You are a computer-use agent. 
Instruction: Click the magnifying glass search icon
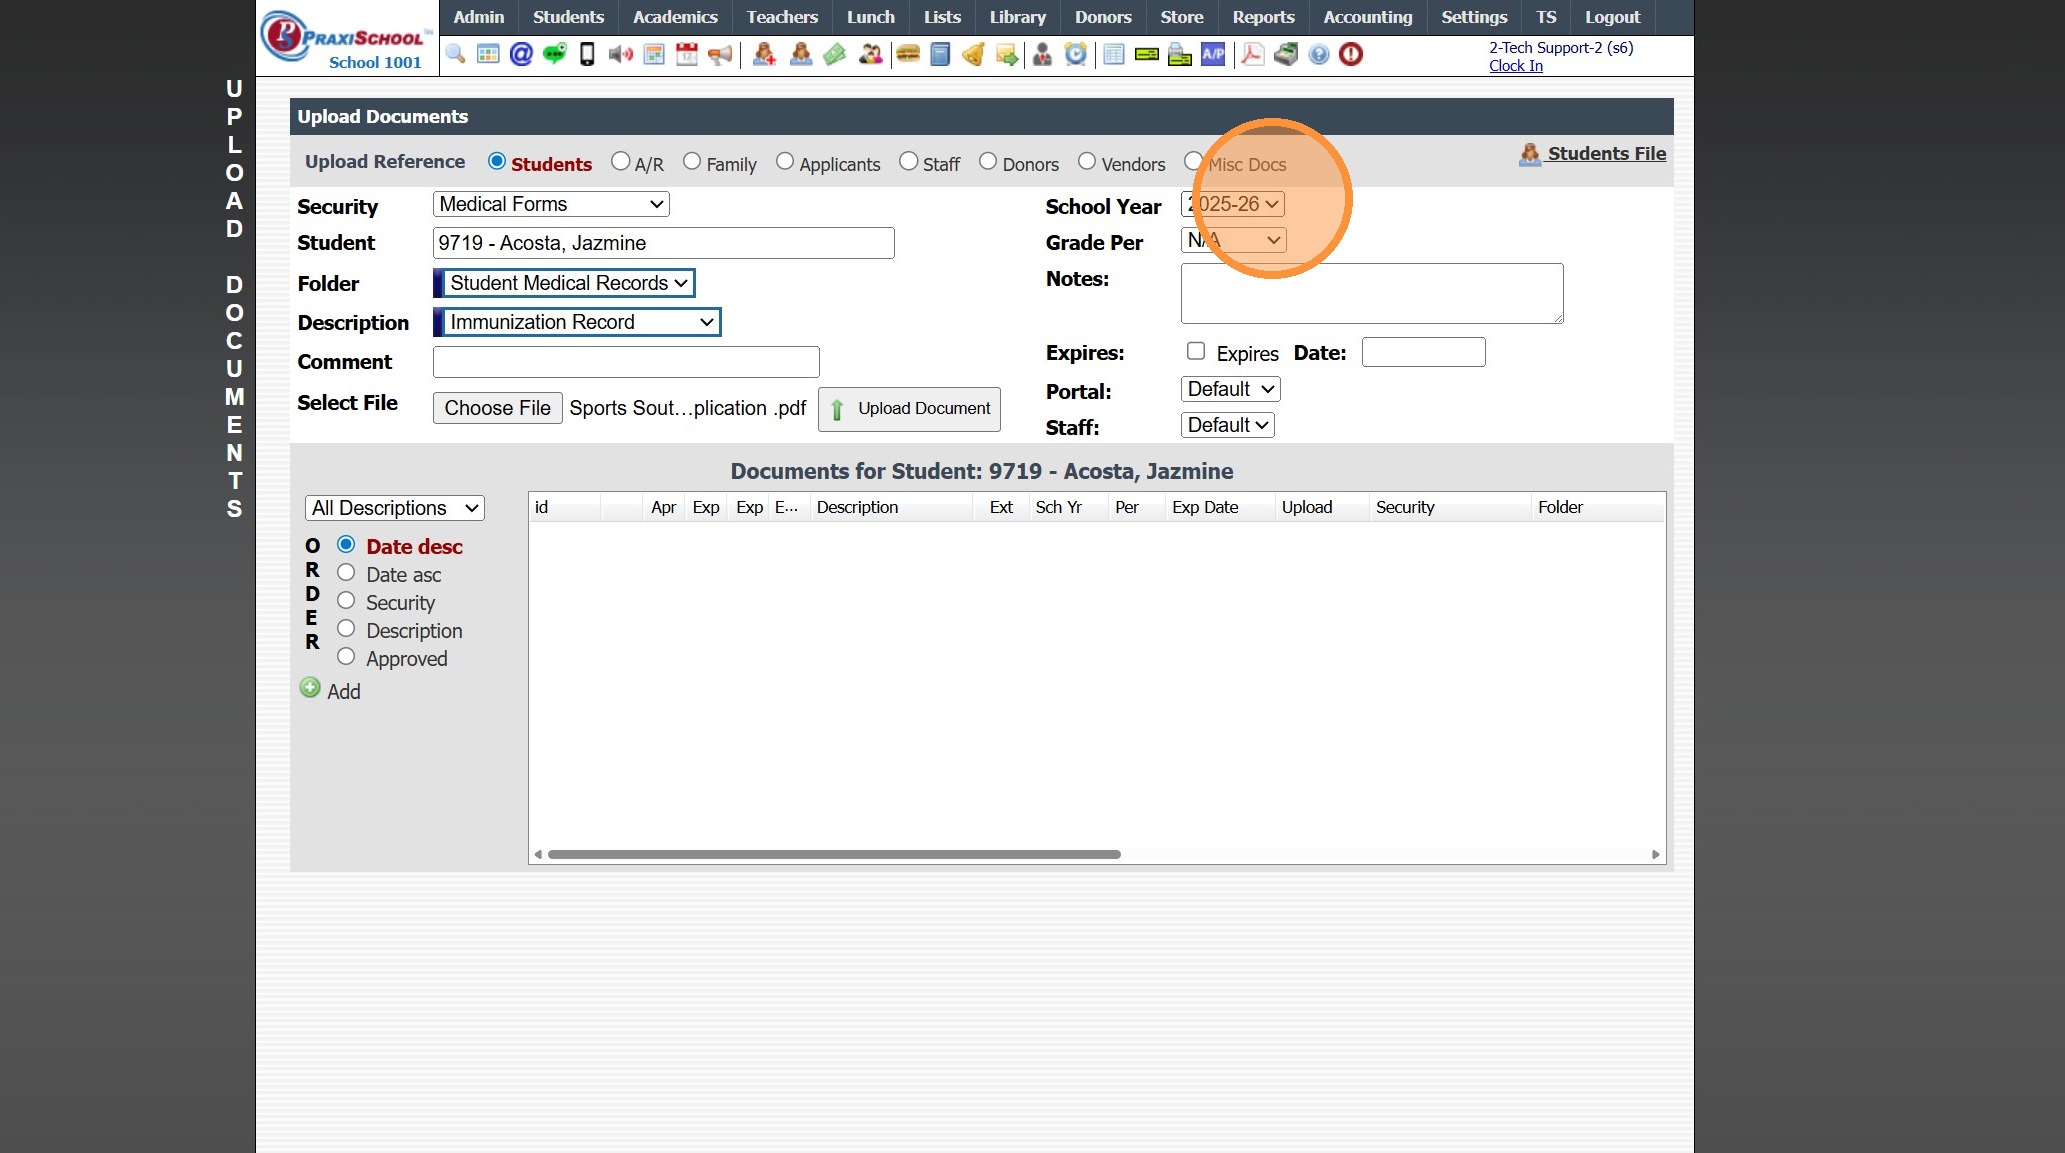pyautogui.click(x=455, y=54)
